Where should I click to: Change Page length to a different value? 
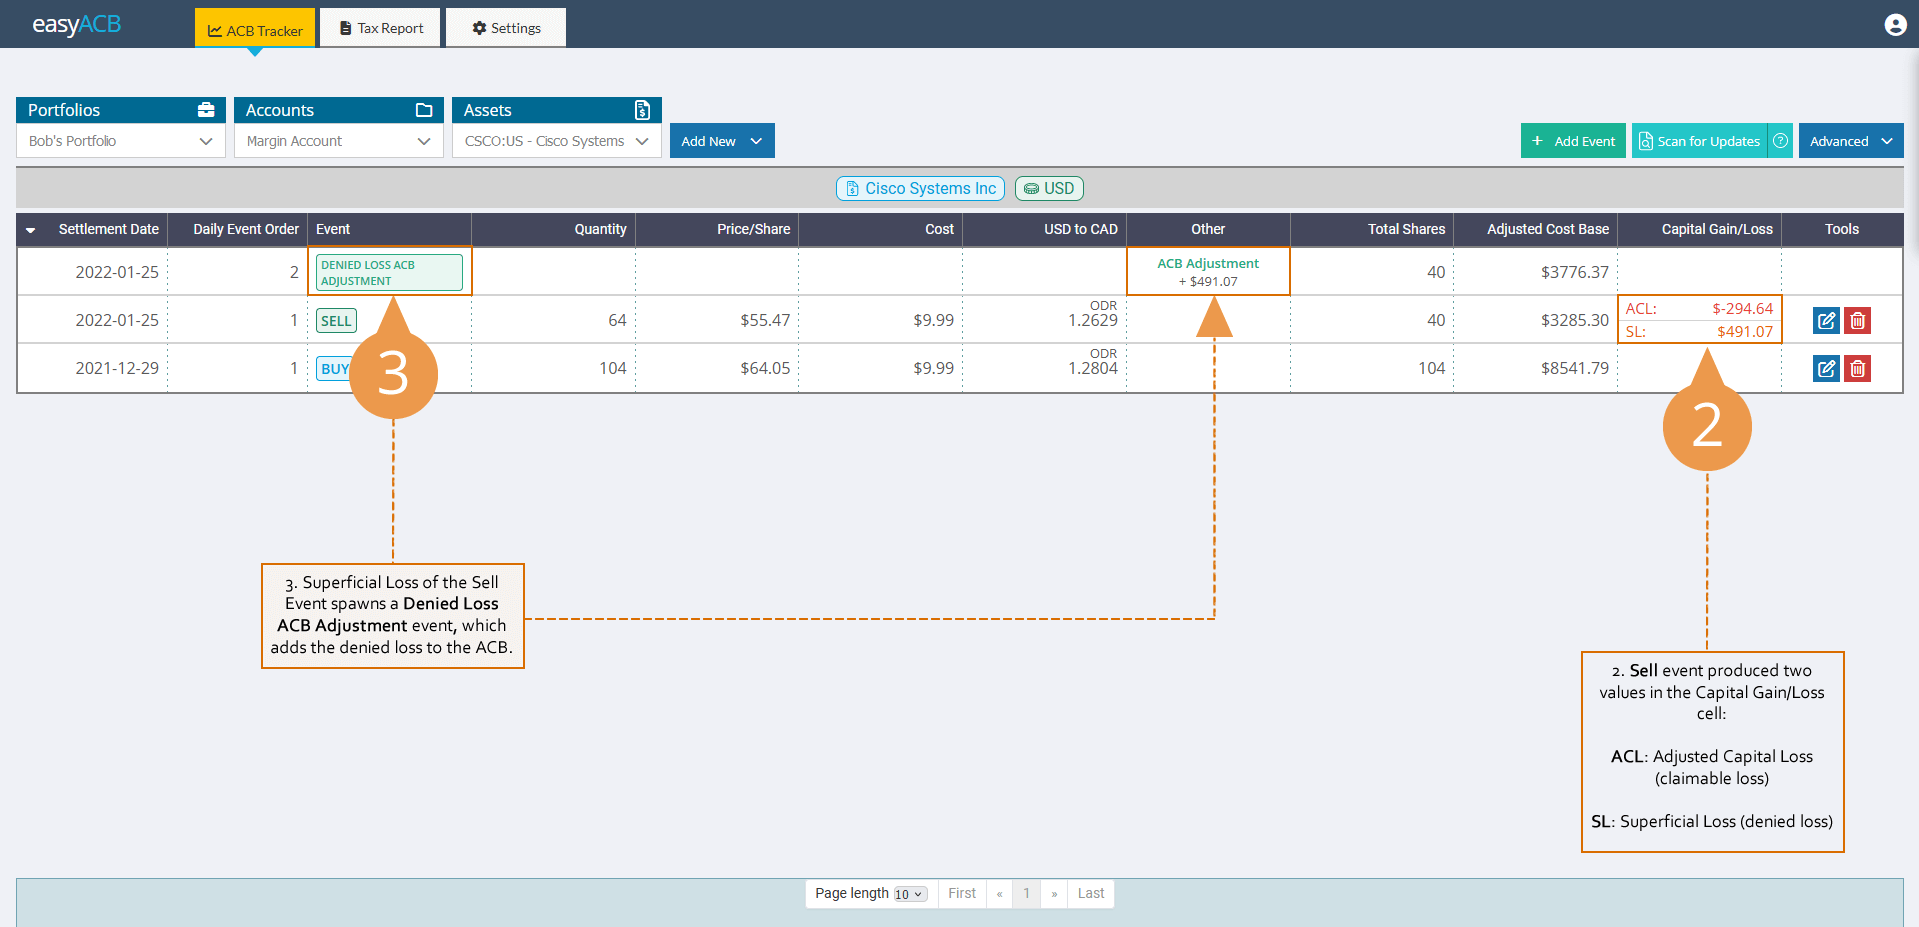(x=909, y=893)
